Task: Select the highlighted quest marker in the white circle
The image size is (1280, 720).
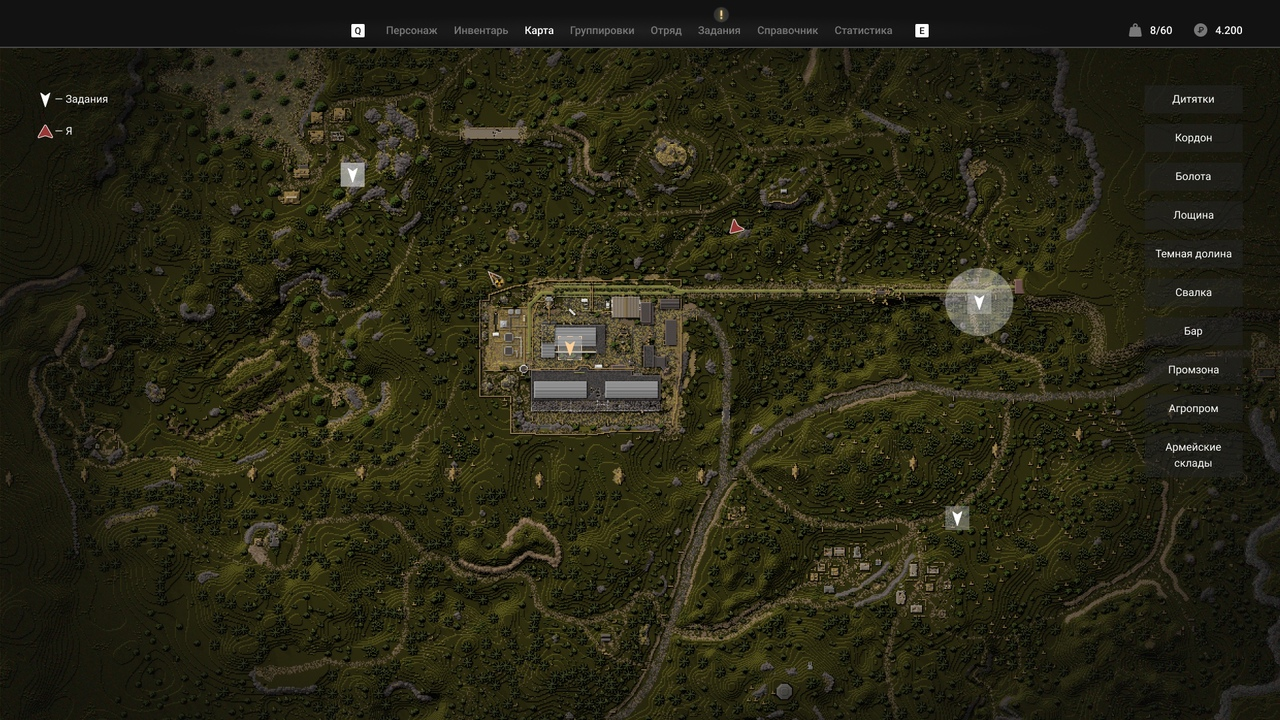Action: (980, 302)
